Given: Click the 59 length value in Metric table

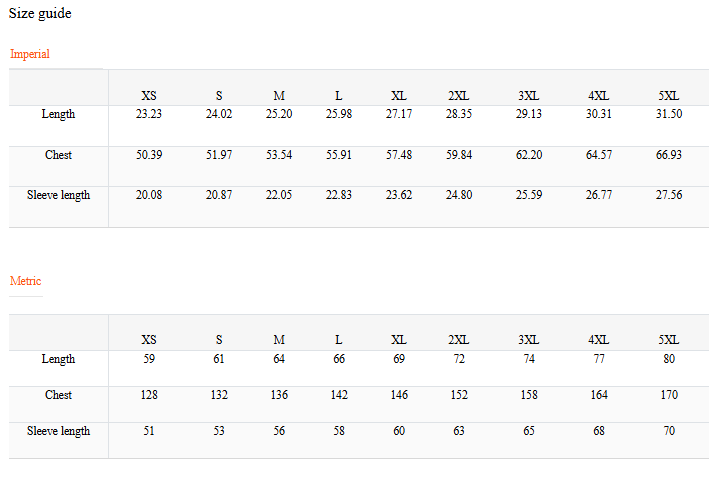Looking at the screenshot, I should 149,359.
